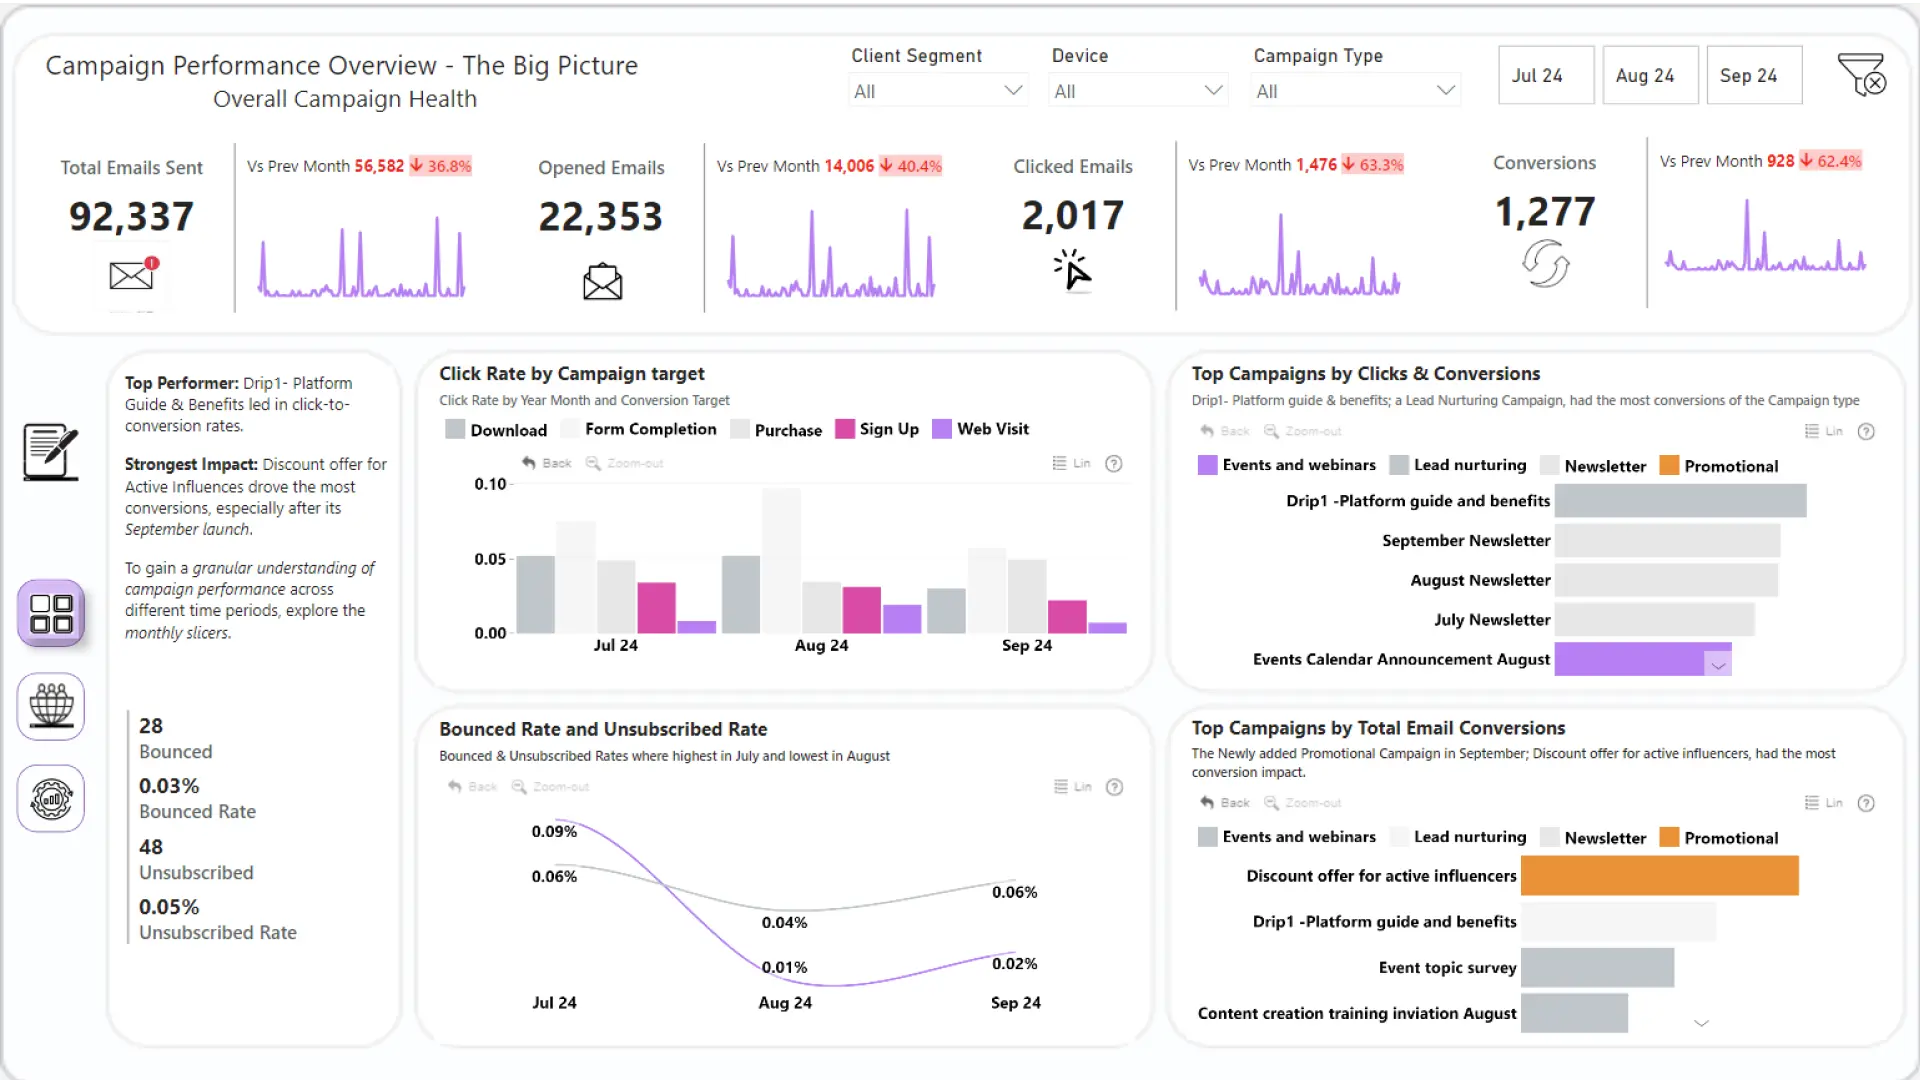The image size is (1920, 1080).
Task: Toggle Form Completion legend series
Action: click(x=639, y=429)
